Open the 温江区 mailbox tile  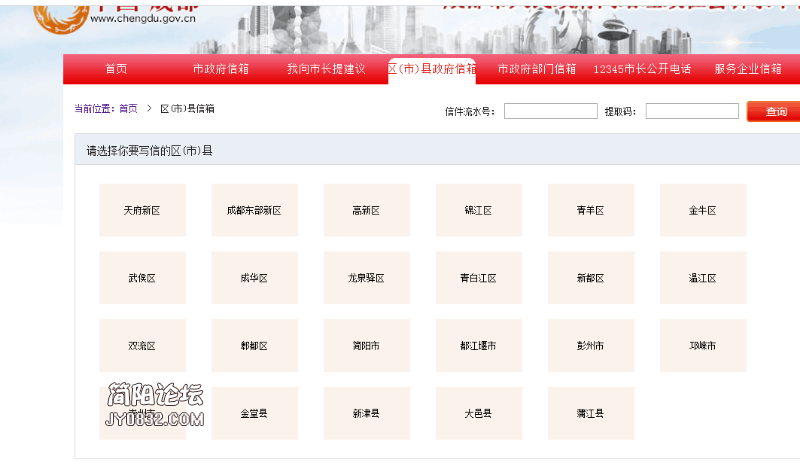[703, 278]
